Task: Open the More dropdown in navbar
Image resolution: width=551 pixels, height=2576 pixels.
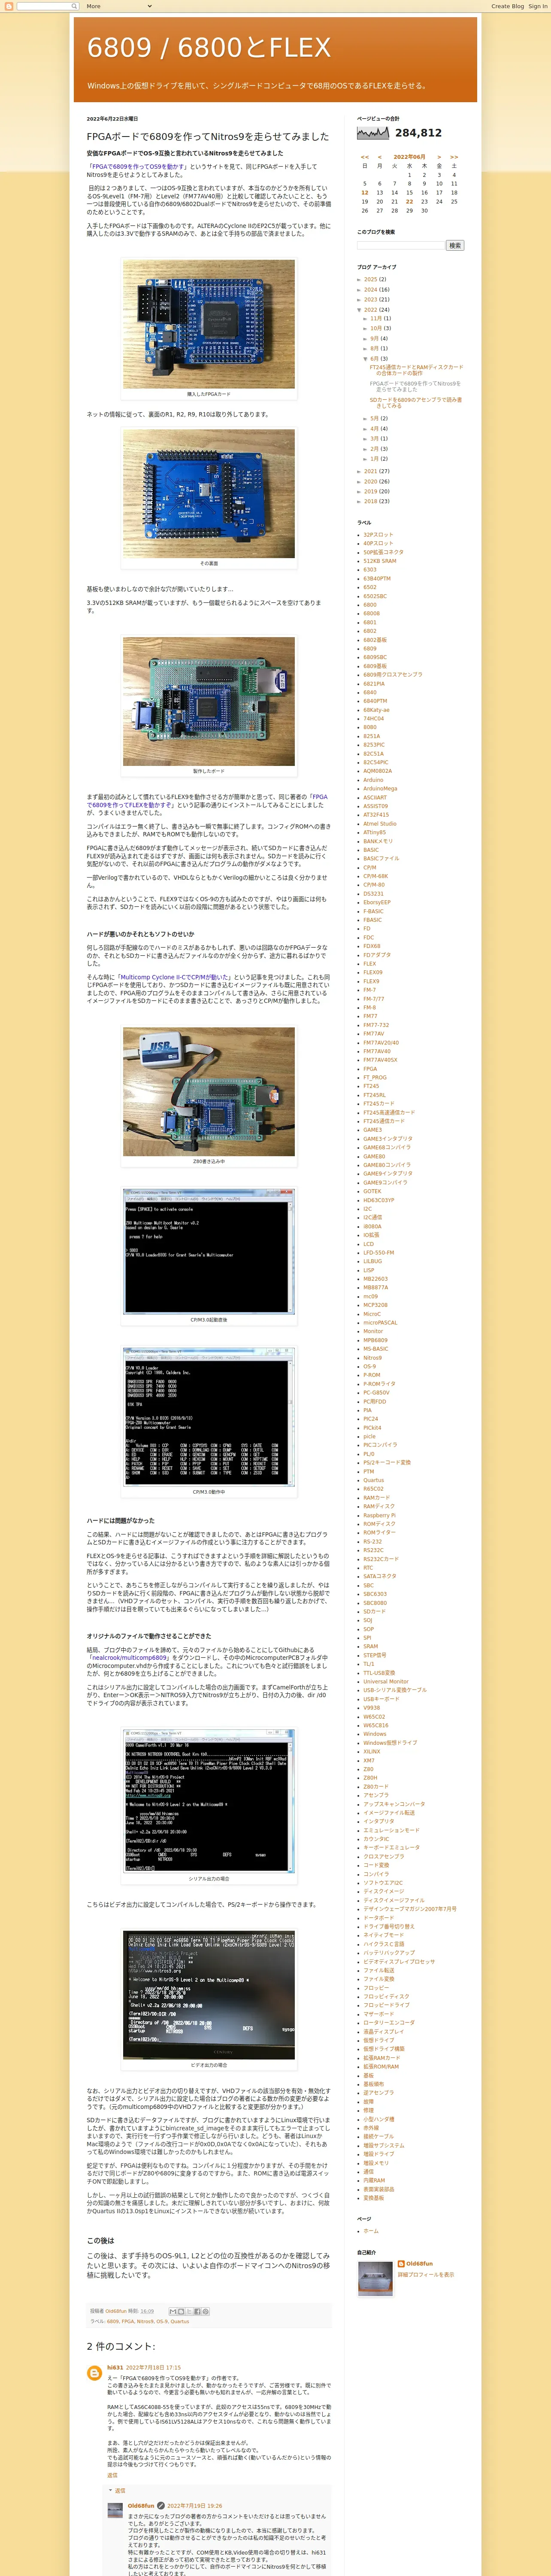Action: pyautogui.click(x=119, y=6)
